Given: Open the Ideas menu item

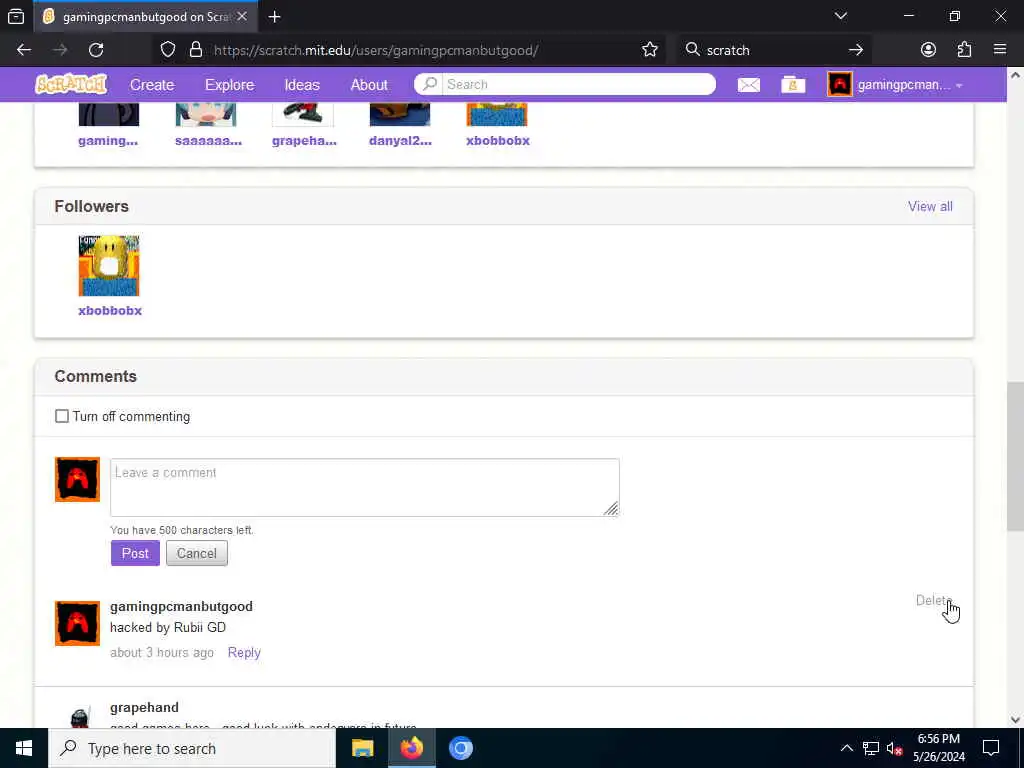Looking at the screenshot, I should (302, 84).
